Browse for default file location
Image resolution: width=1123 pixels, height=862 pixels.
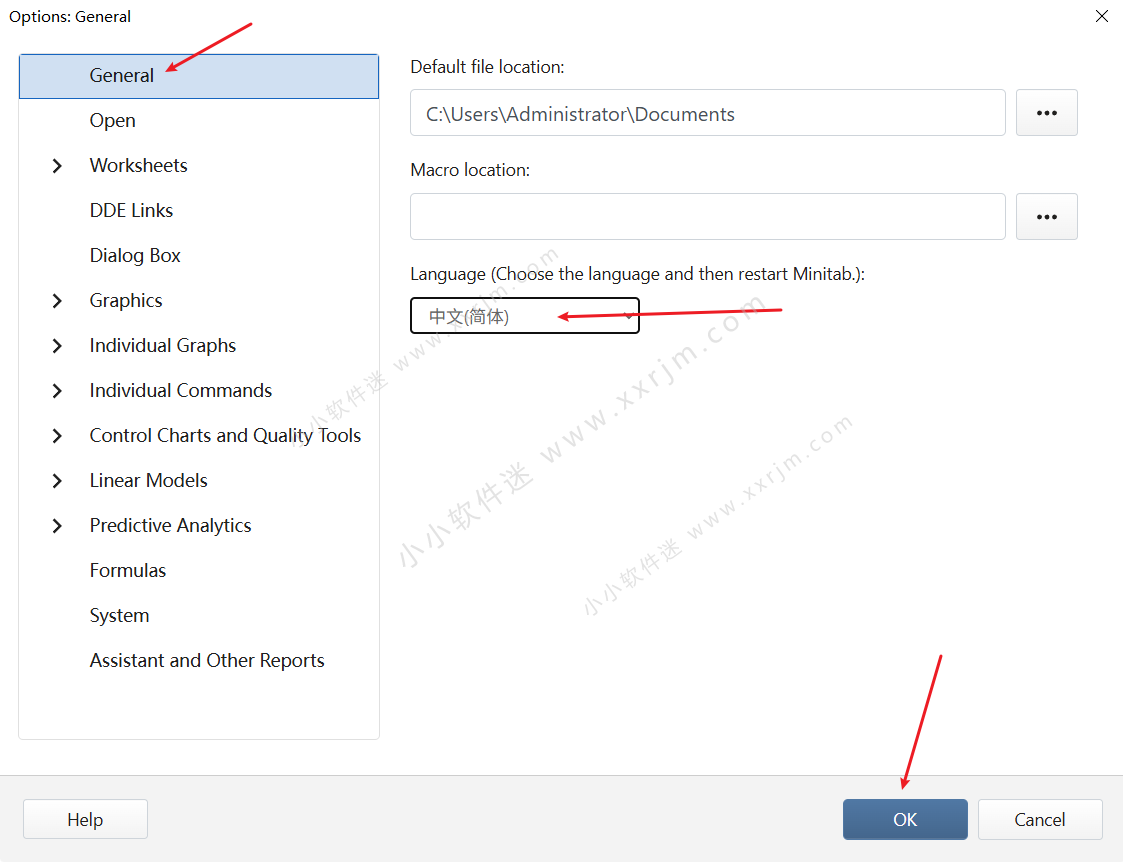(x=1046, y=113)
